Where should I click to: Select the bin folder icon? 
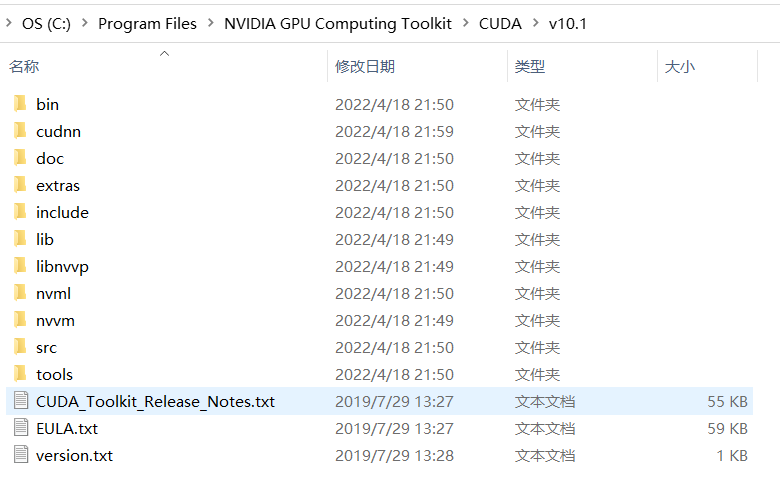(20, 104)
